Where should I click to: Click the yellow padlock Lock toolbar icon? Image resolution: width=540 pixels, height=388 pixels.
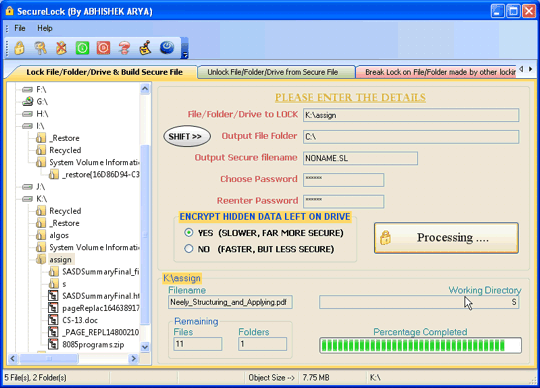tap(20, 48)
